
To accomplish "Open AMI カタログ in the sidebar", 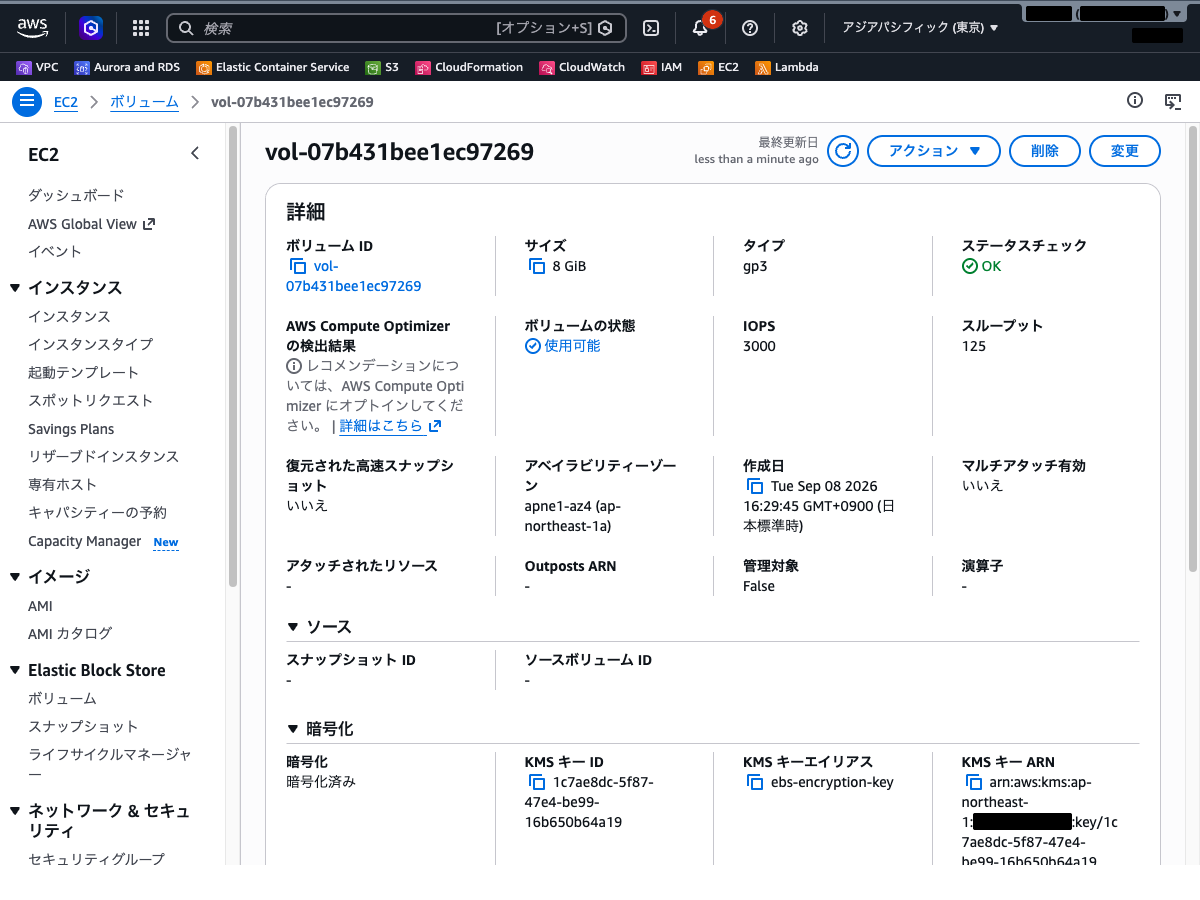I will point(70,633).
